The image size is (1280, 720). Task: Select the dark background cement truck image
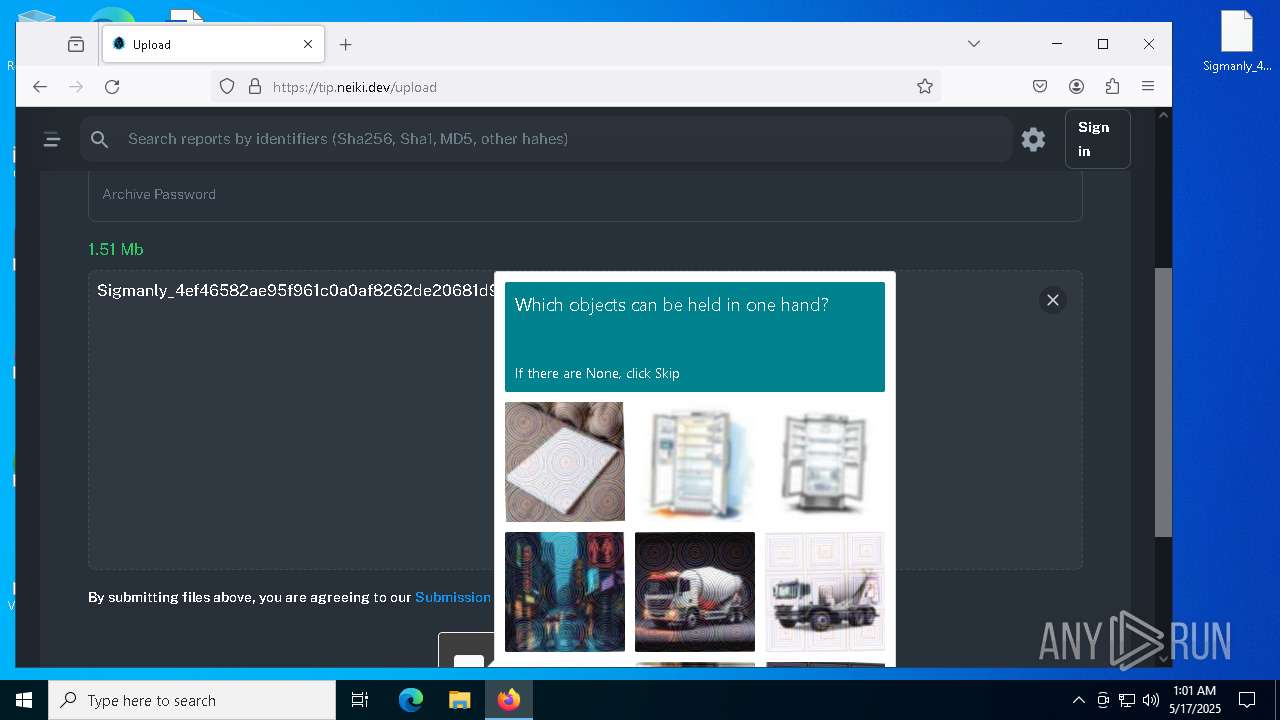point(695,592)
